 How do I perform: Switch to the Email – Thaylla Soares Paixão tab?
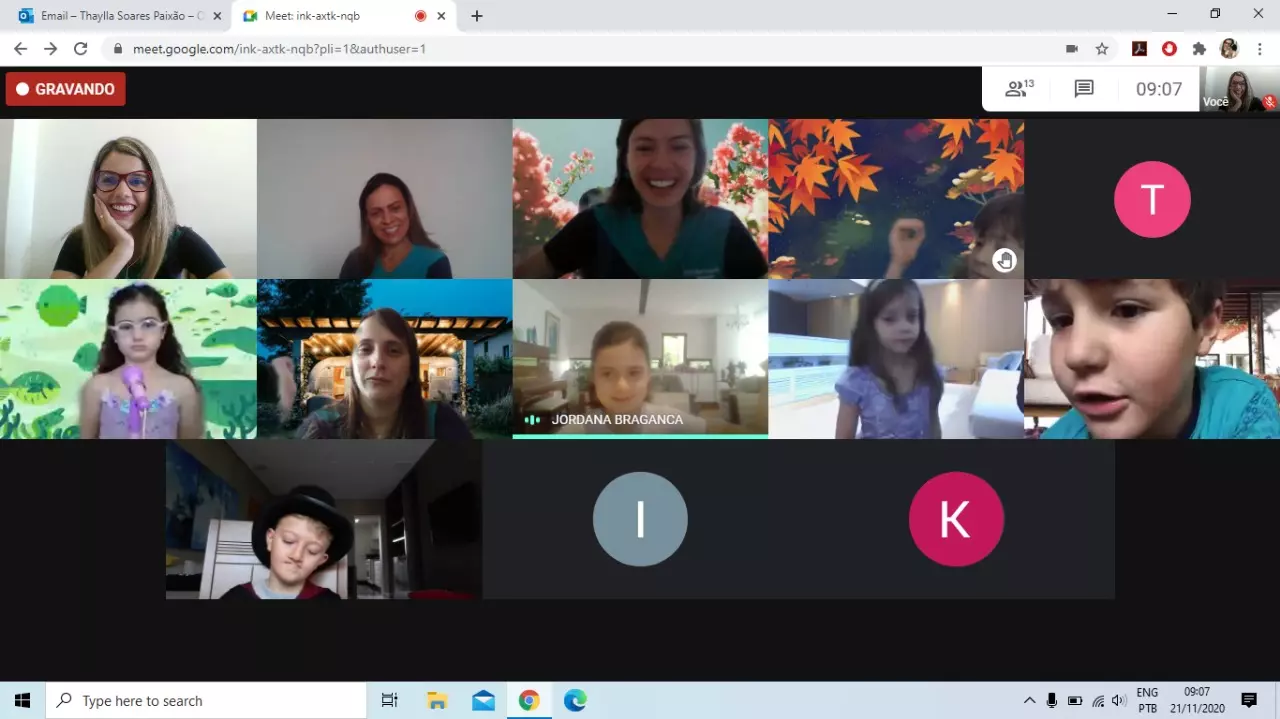click(115, 16)
